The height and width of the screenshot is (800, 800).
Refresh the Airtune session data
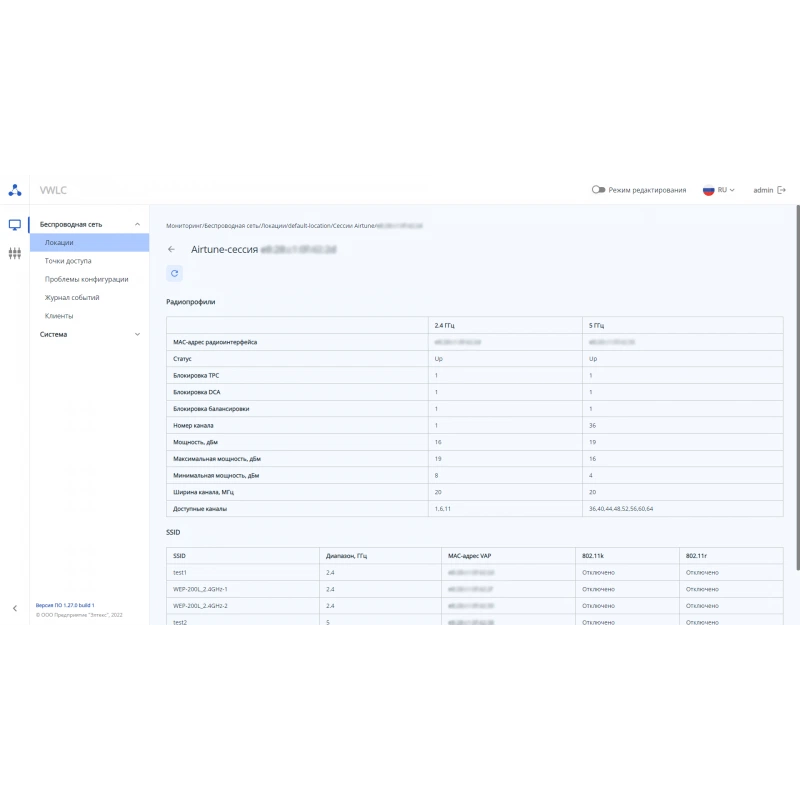174,273
